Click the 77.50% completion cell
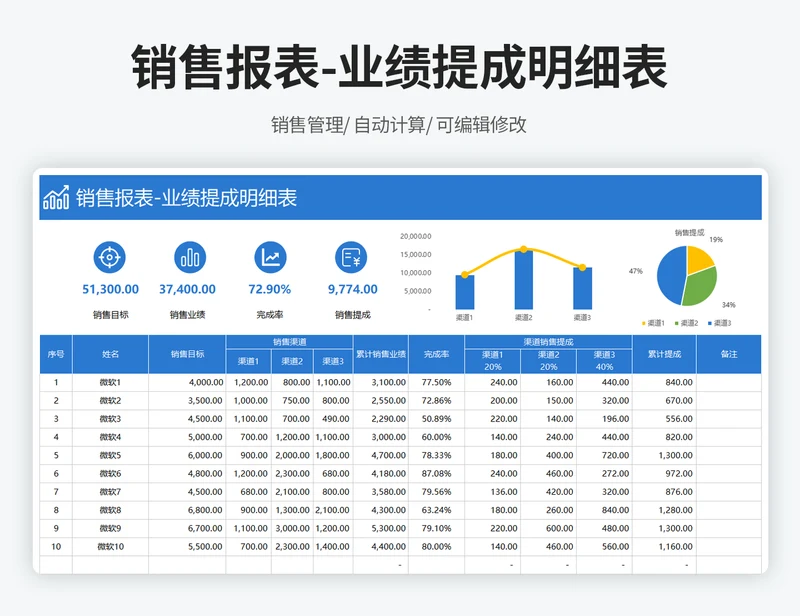The image size is (800, 616). 436,382
